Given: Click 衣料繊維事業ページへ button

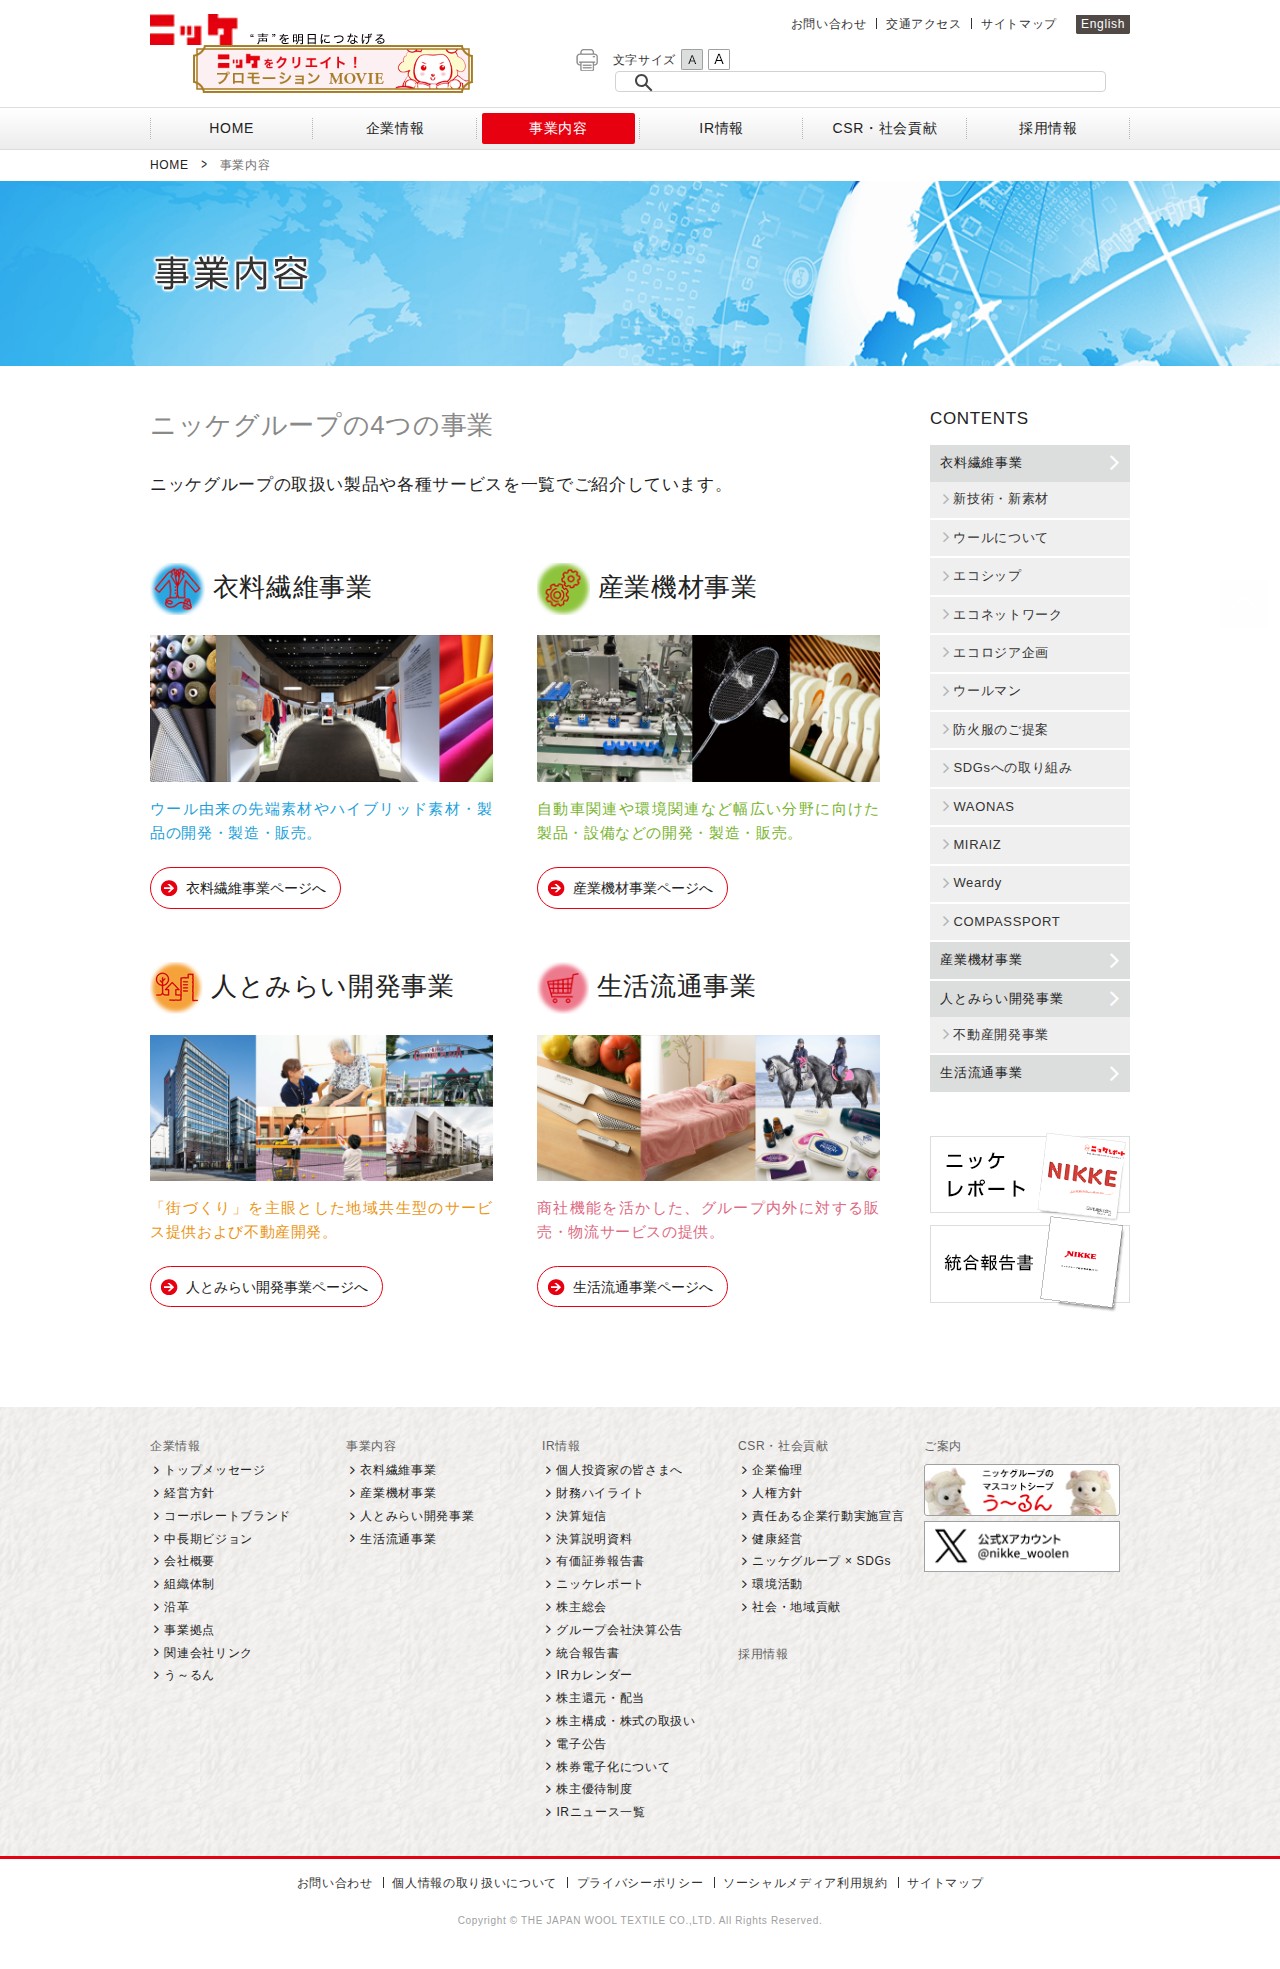Looking at the screenshot, I should click(245, 888).
